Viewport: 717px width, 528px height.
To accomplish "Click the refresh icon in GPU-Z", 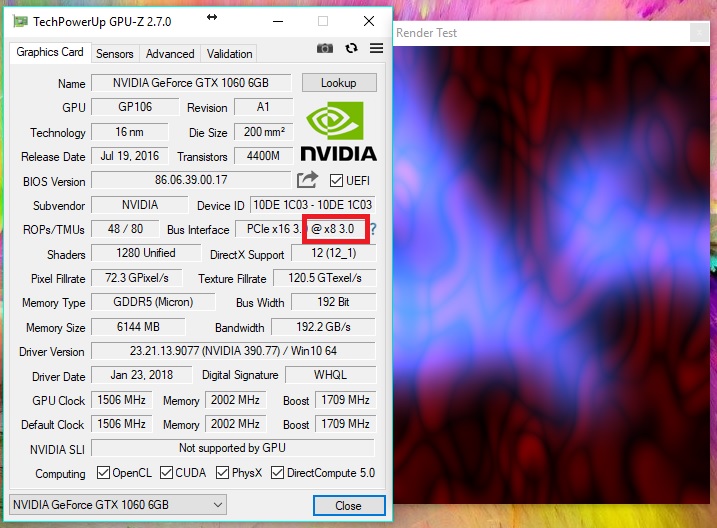I will [351, 48].
